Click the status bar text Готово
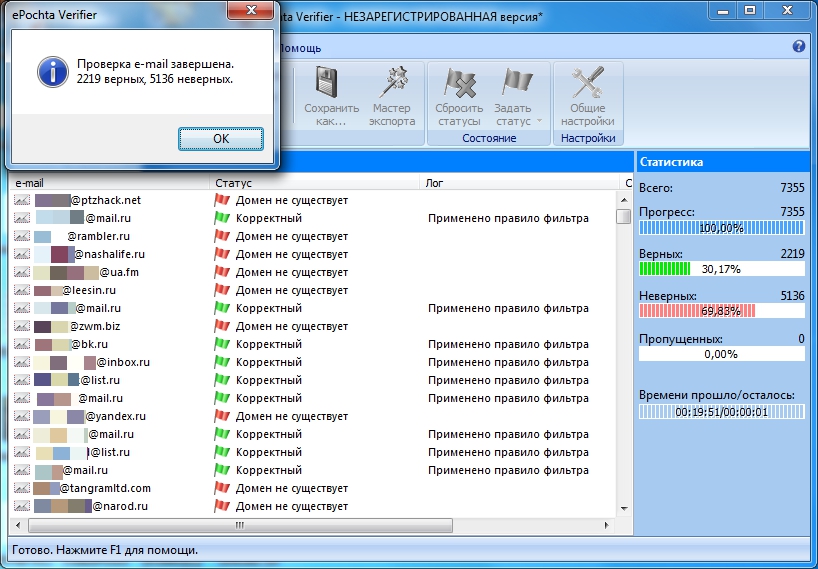This screenshot has width=818, height=569. click(105, 550)
